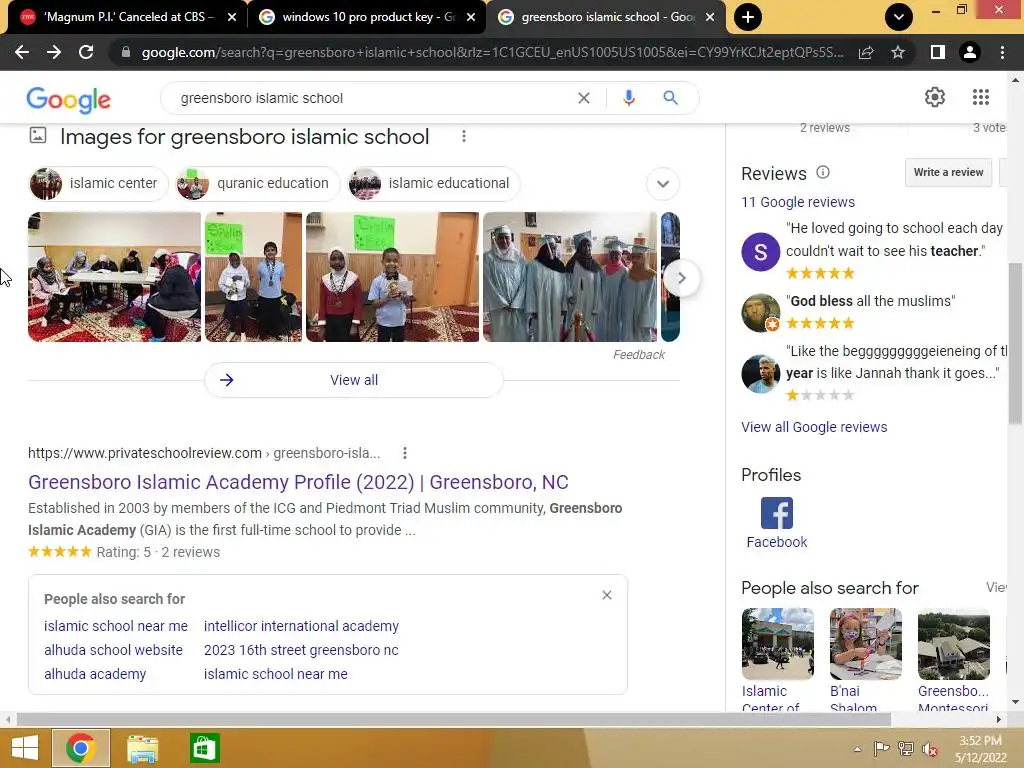Share this page via address bar icon
The height and width of the screenshot is (768, 1024).
coord(866,52)
